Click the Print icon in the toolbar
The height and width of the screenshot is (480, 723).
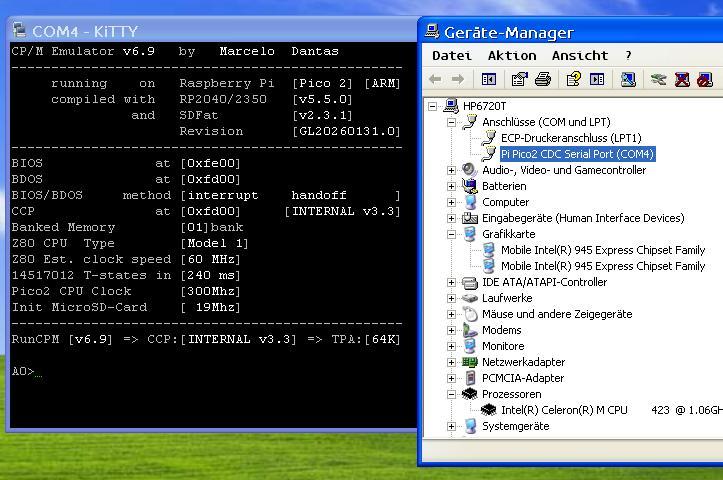tap(543, 79)
